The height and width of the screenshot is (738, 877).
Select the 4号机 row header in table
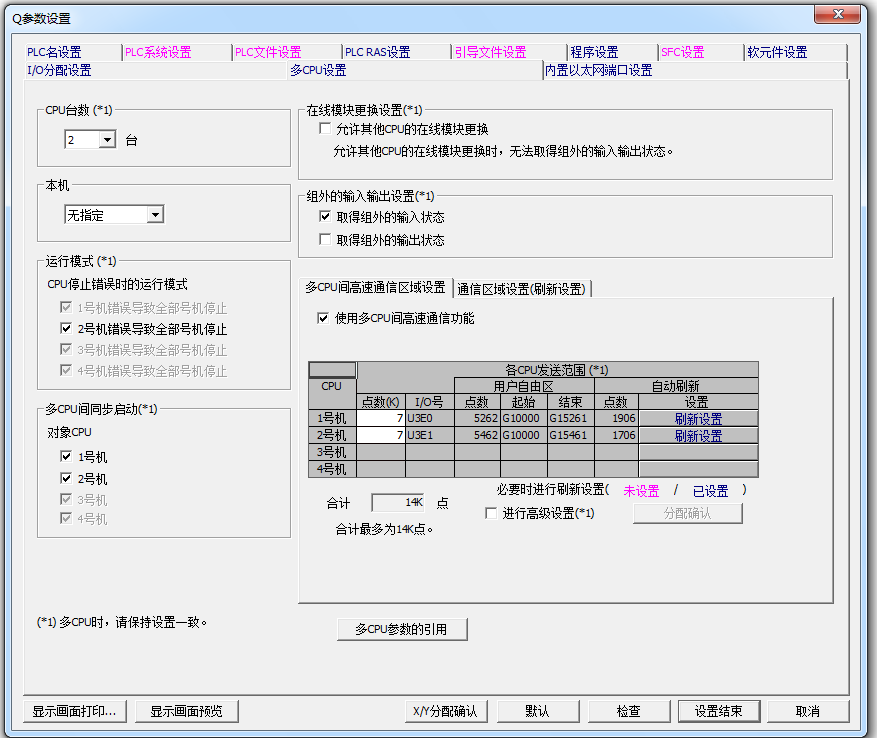pos(332,469)
